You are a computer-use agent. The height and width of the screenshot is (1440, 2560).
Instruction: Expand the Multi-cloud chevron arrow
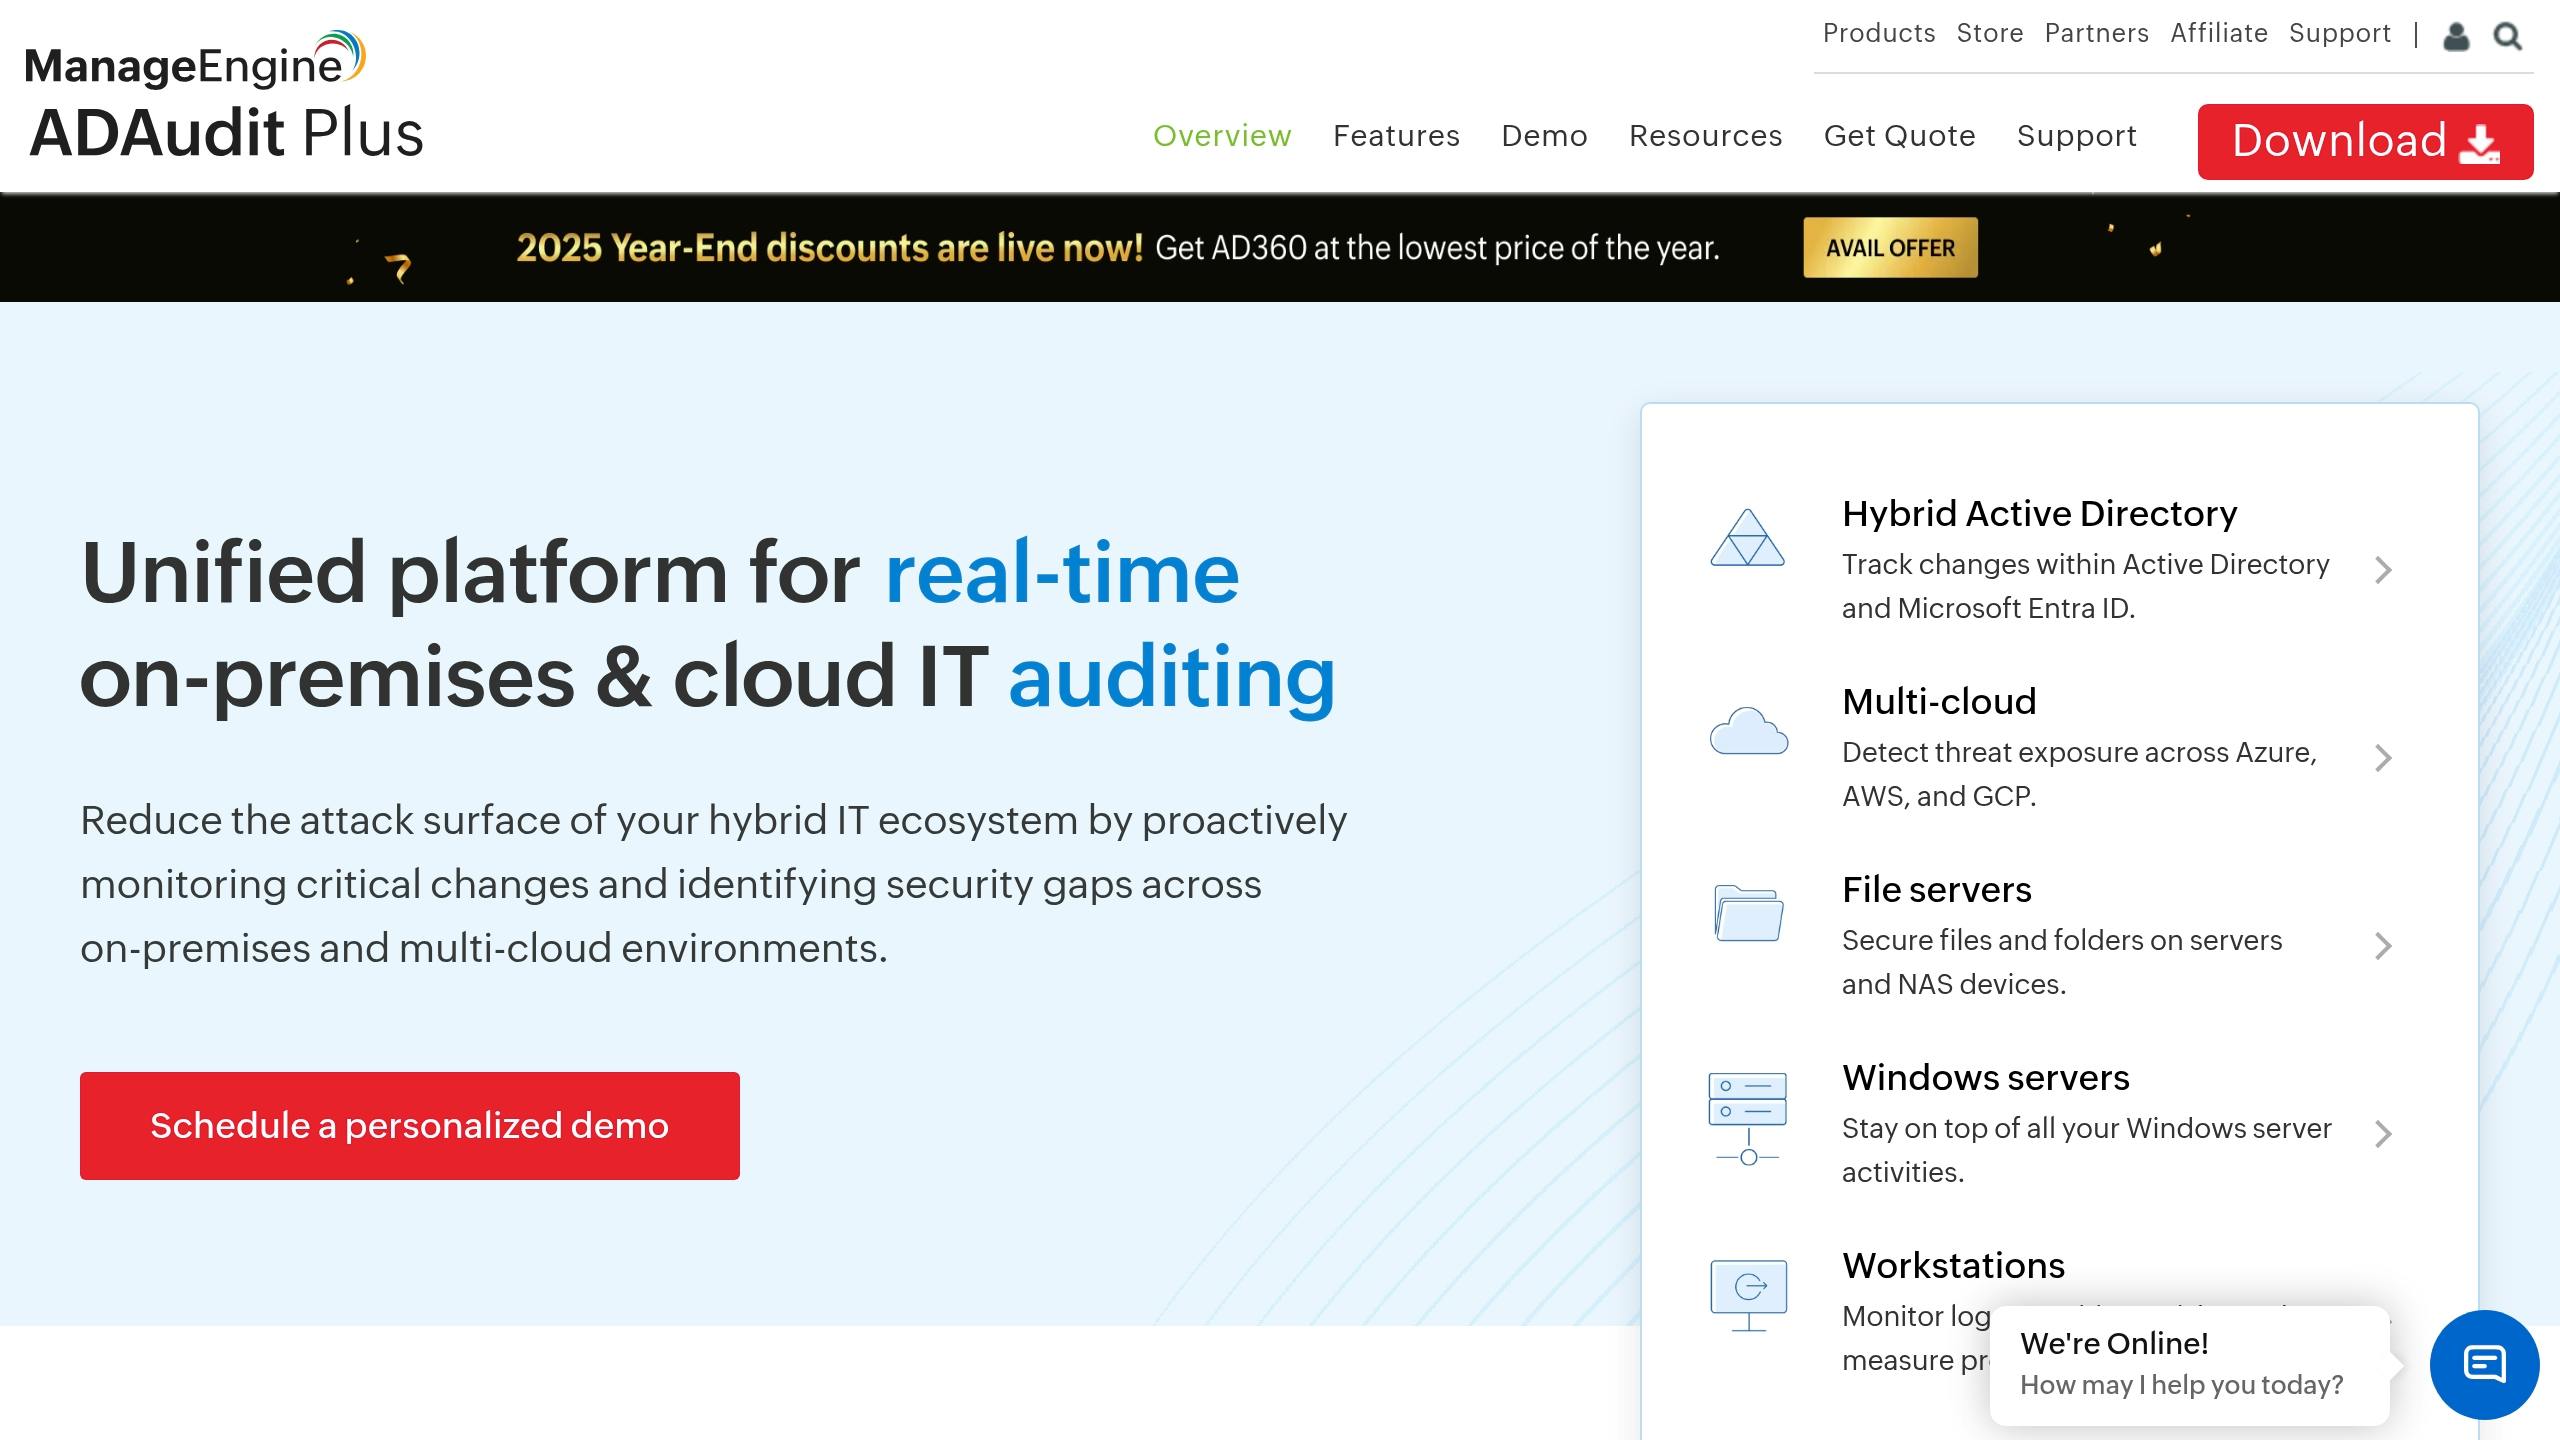(x=2383, y=758)
